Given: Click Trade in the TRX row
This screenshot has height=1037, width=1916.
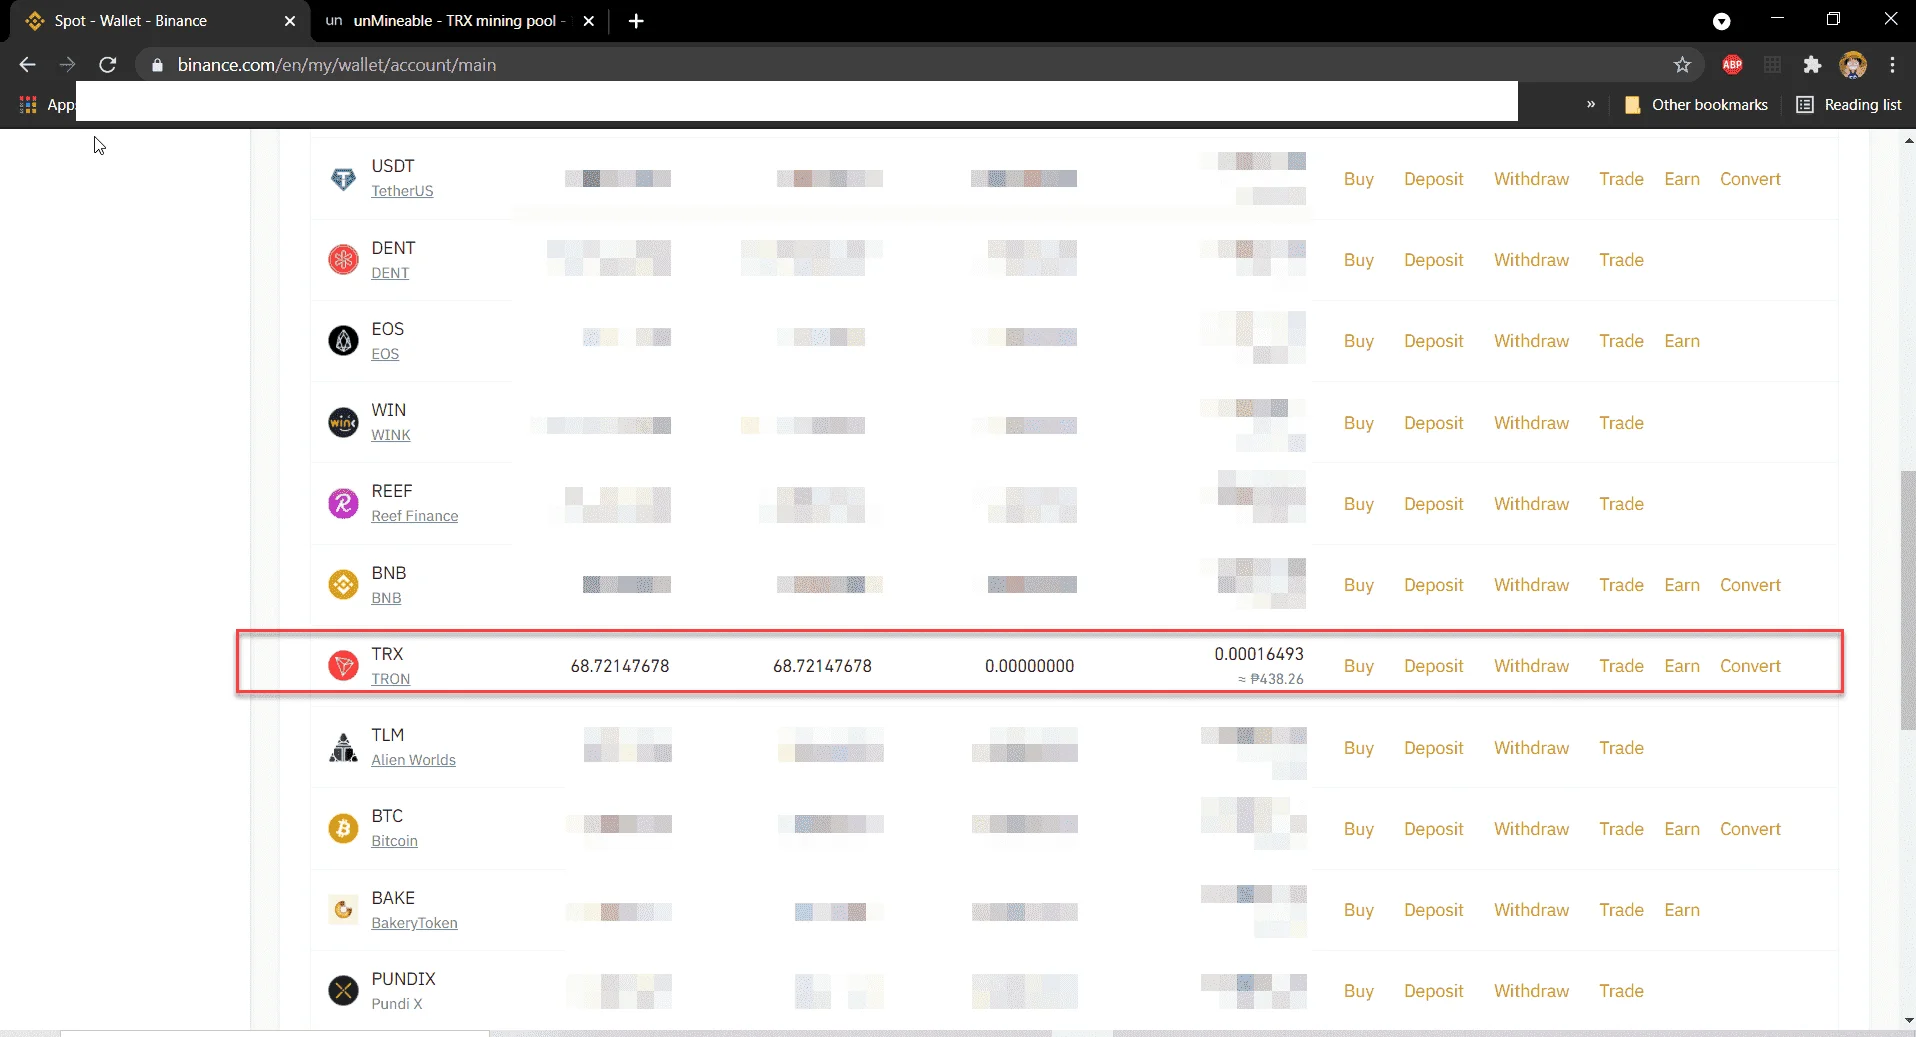Looking at the screenshot, I should coord(1621,666).
